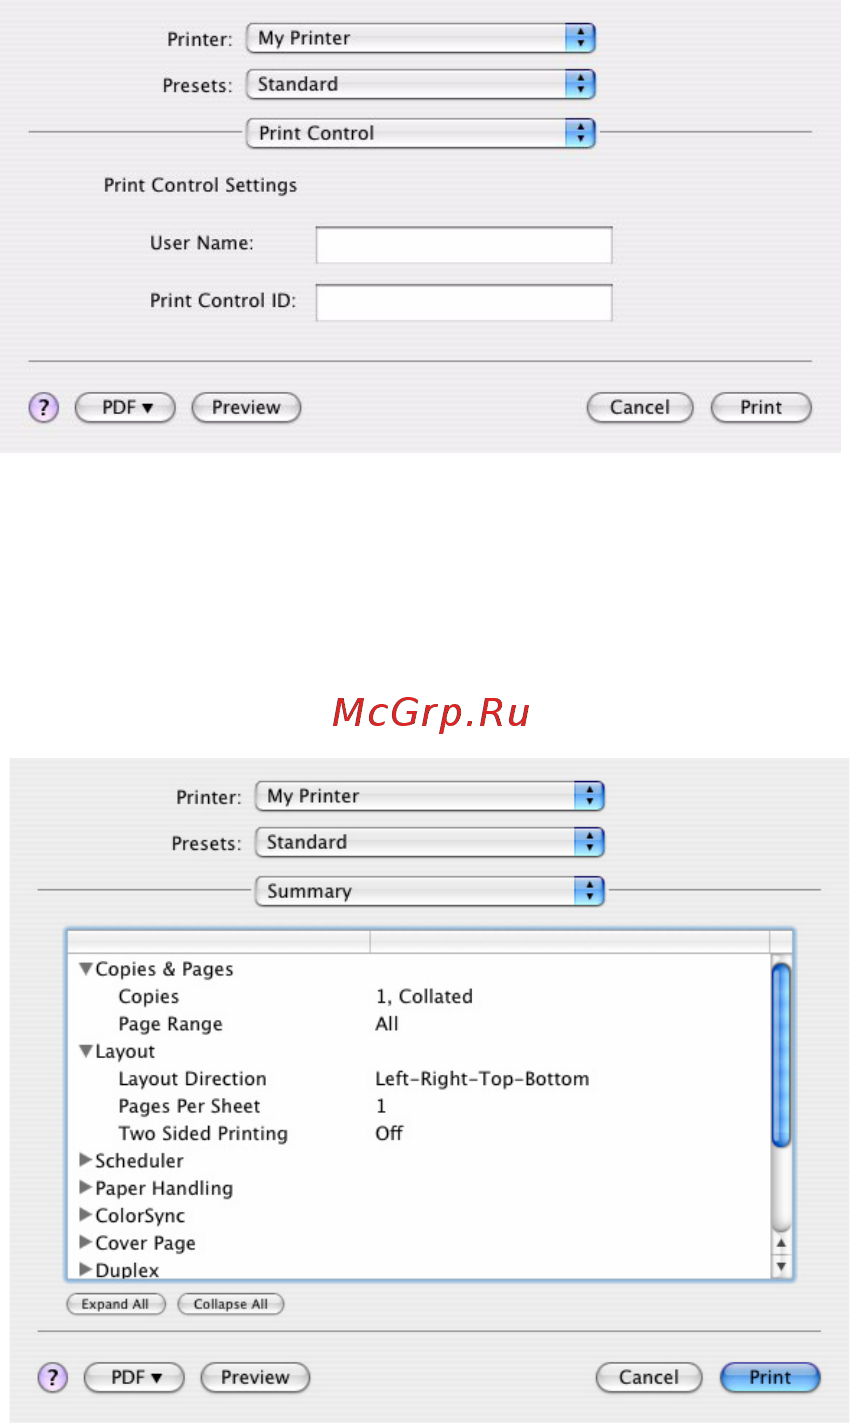This screenshot has height=1423, width=850.
Task: Expand the Paper Handling section
Action: (86, 1188)
